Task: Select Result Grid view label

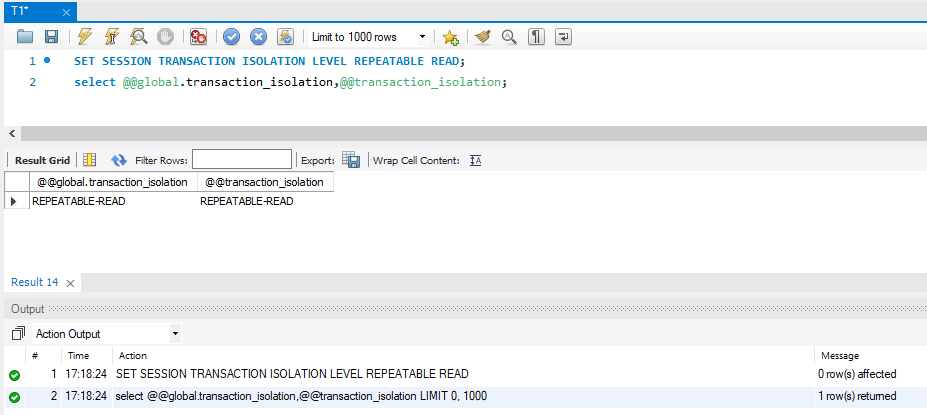Action: click(x=43, y=160)
